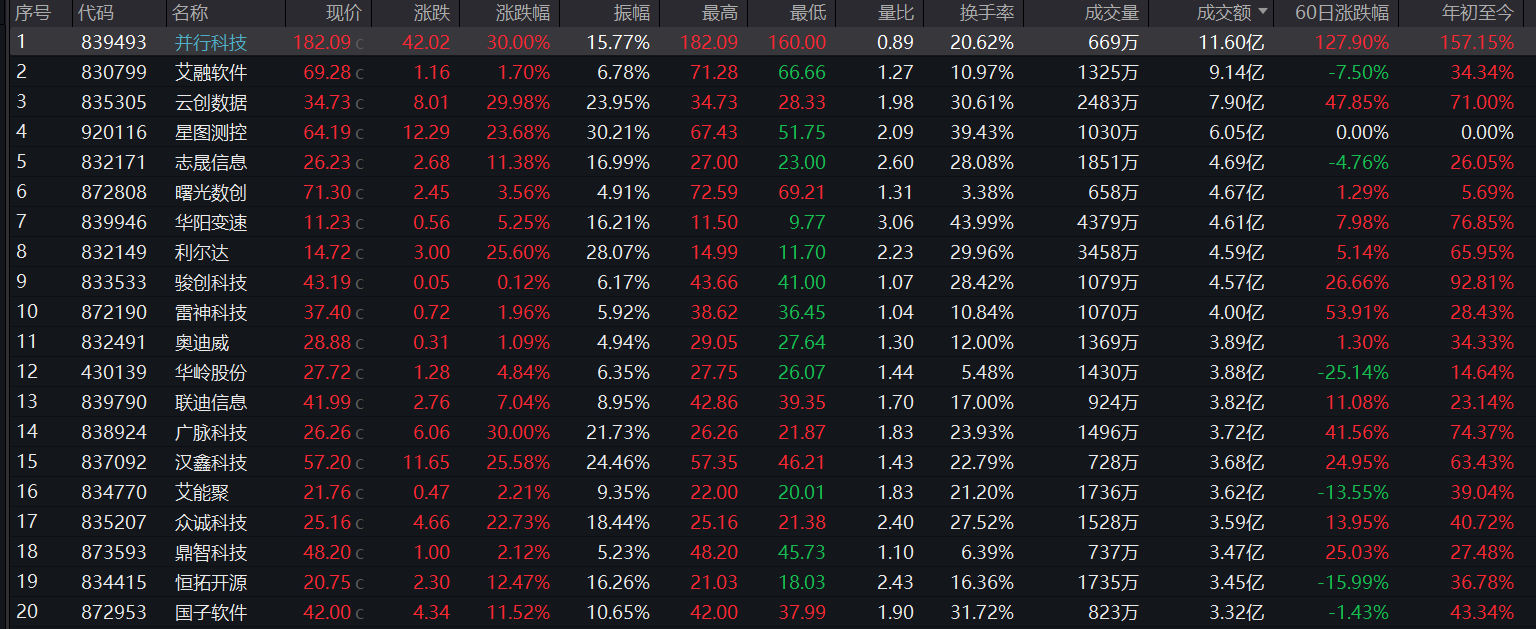Screen dimensions: 1536x629
Task: Select stock 华阳变速
Action: (x=211, y=222)
